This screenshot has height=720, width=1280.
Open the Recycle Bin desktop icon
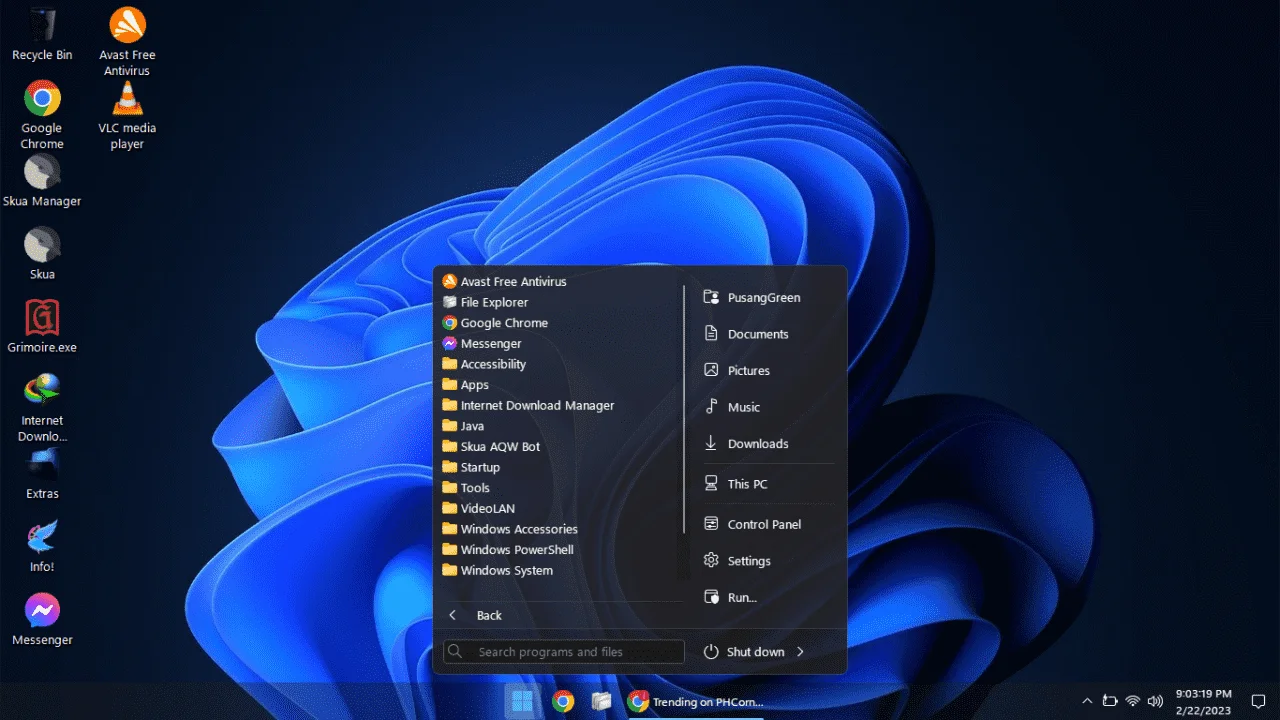pyautogui.click(x=42, y=34)
